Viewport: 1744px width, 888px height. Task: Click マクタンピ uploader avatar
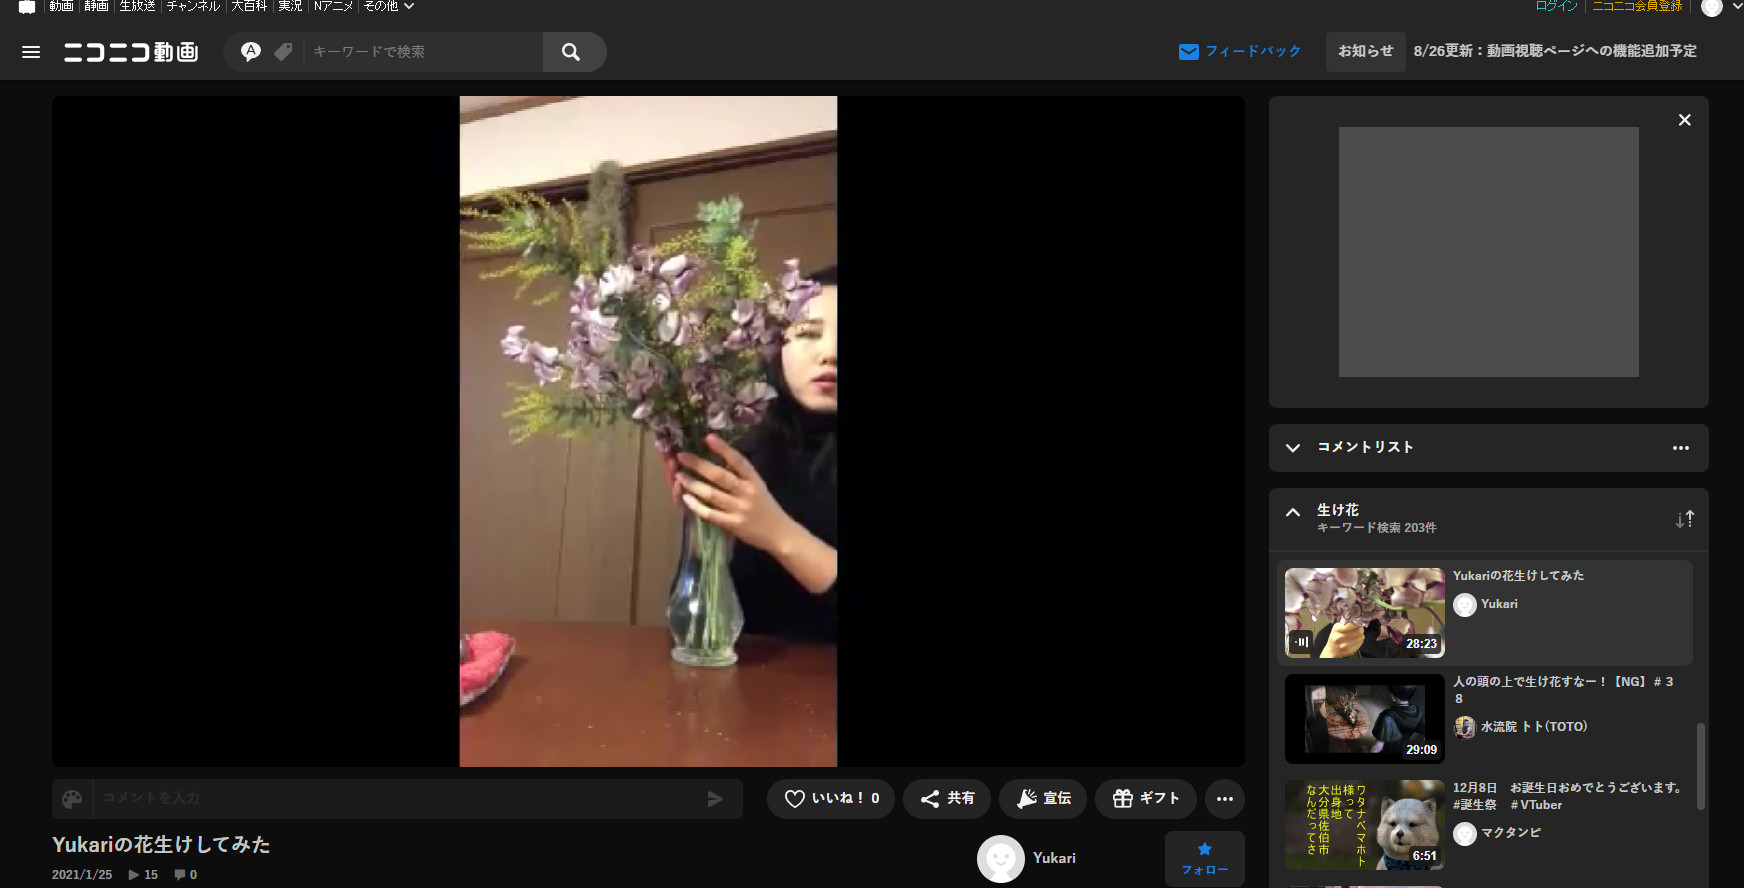[1465, 833]
